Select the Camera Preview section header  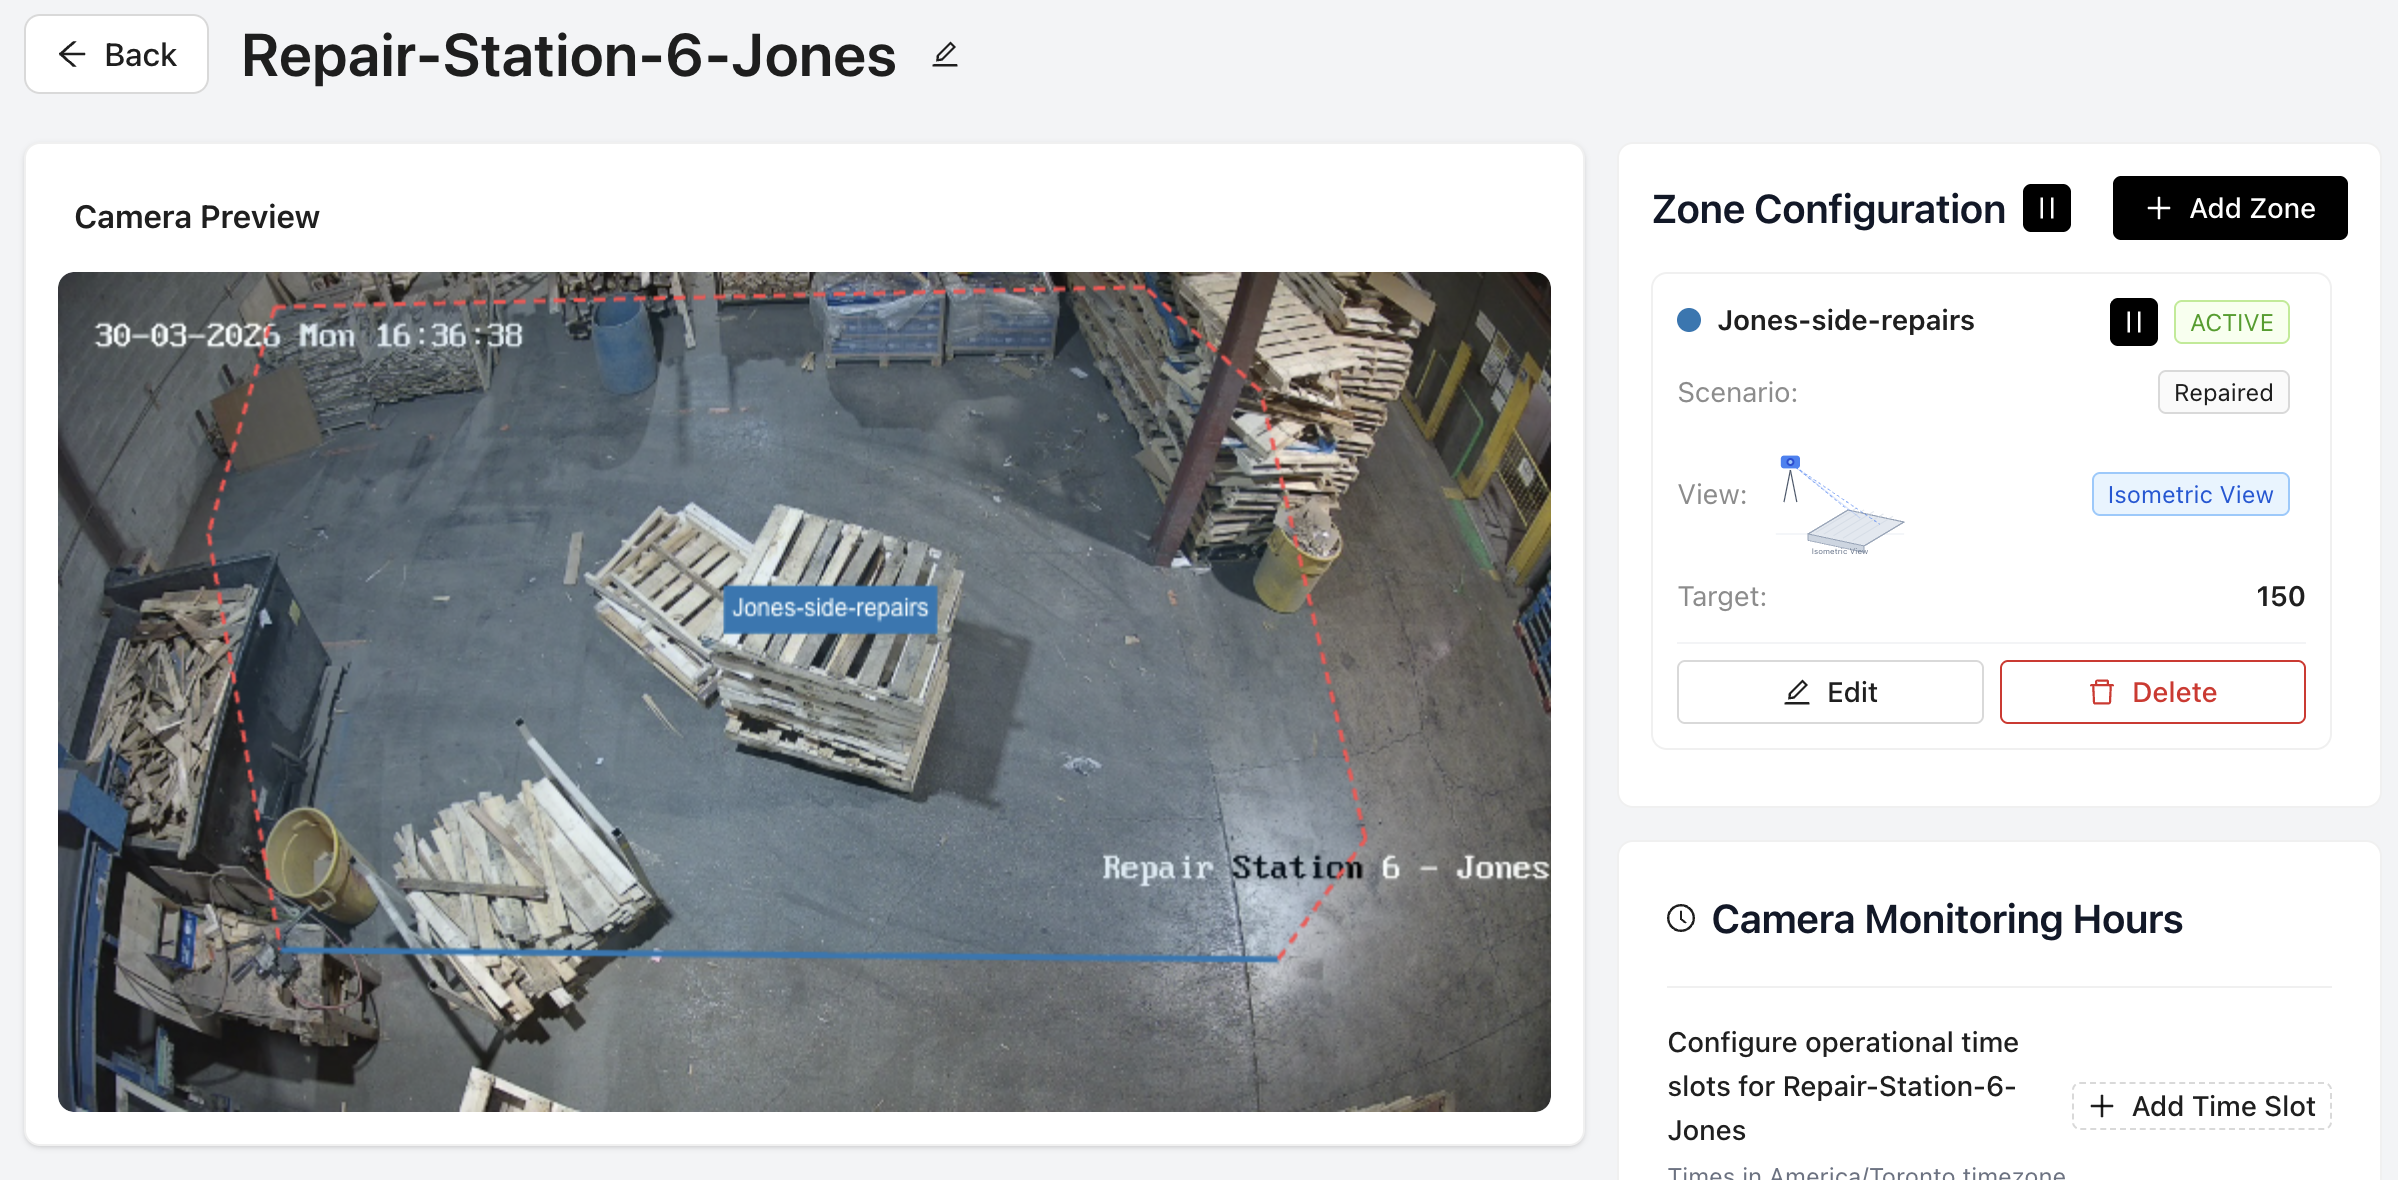196,216
